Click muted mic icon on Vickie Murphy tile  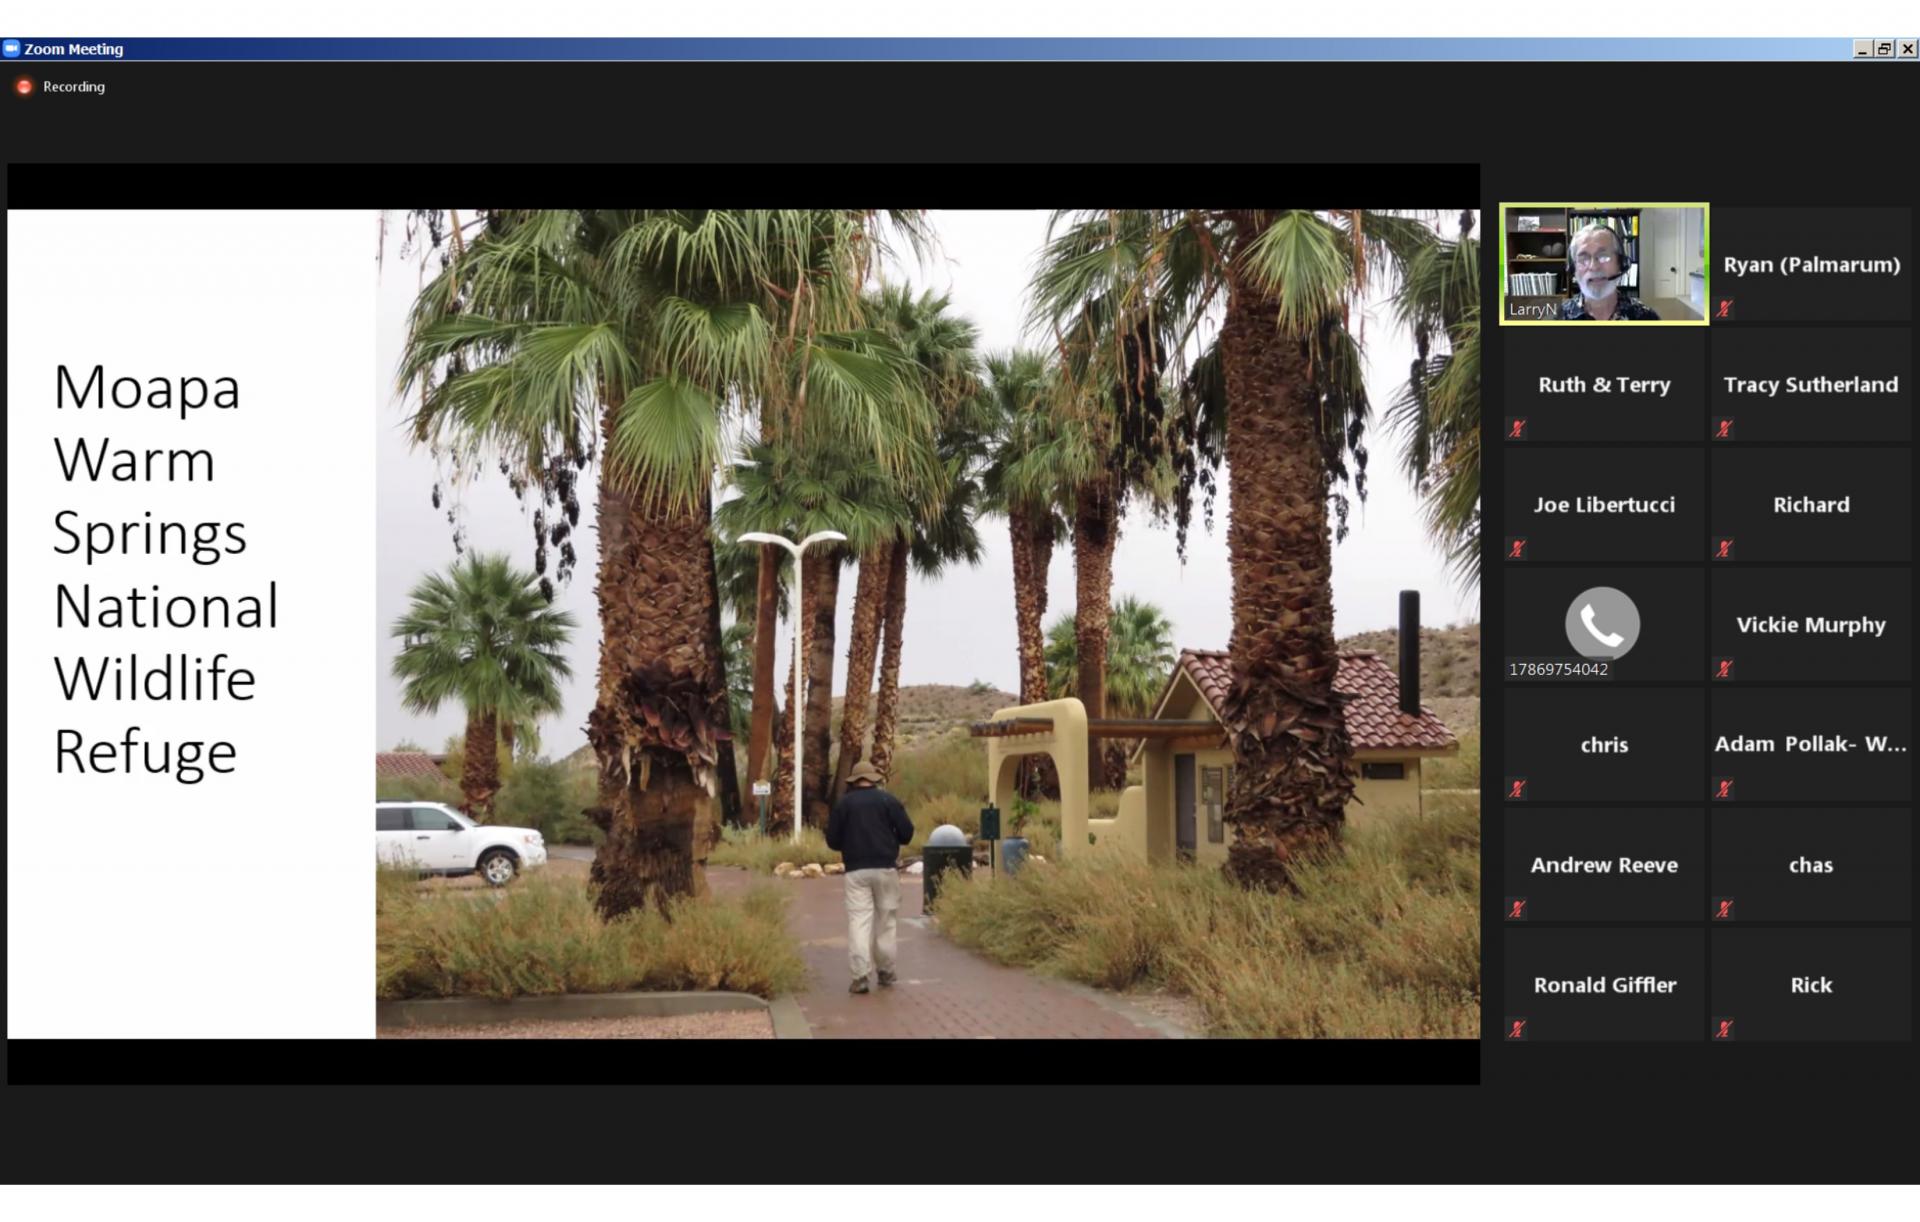1724,669
